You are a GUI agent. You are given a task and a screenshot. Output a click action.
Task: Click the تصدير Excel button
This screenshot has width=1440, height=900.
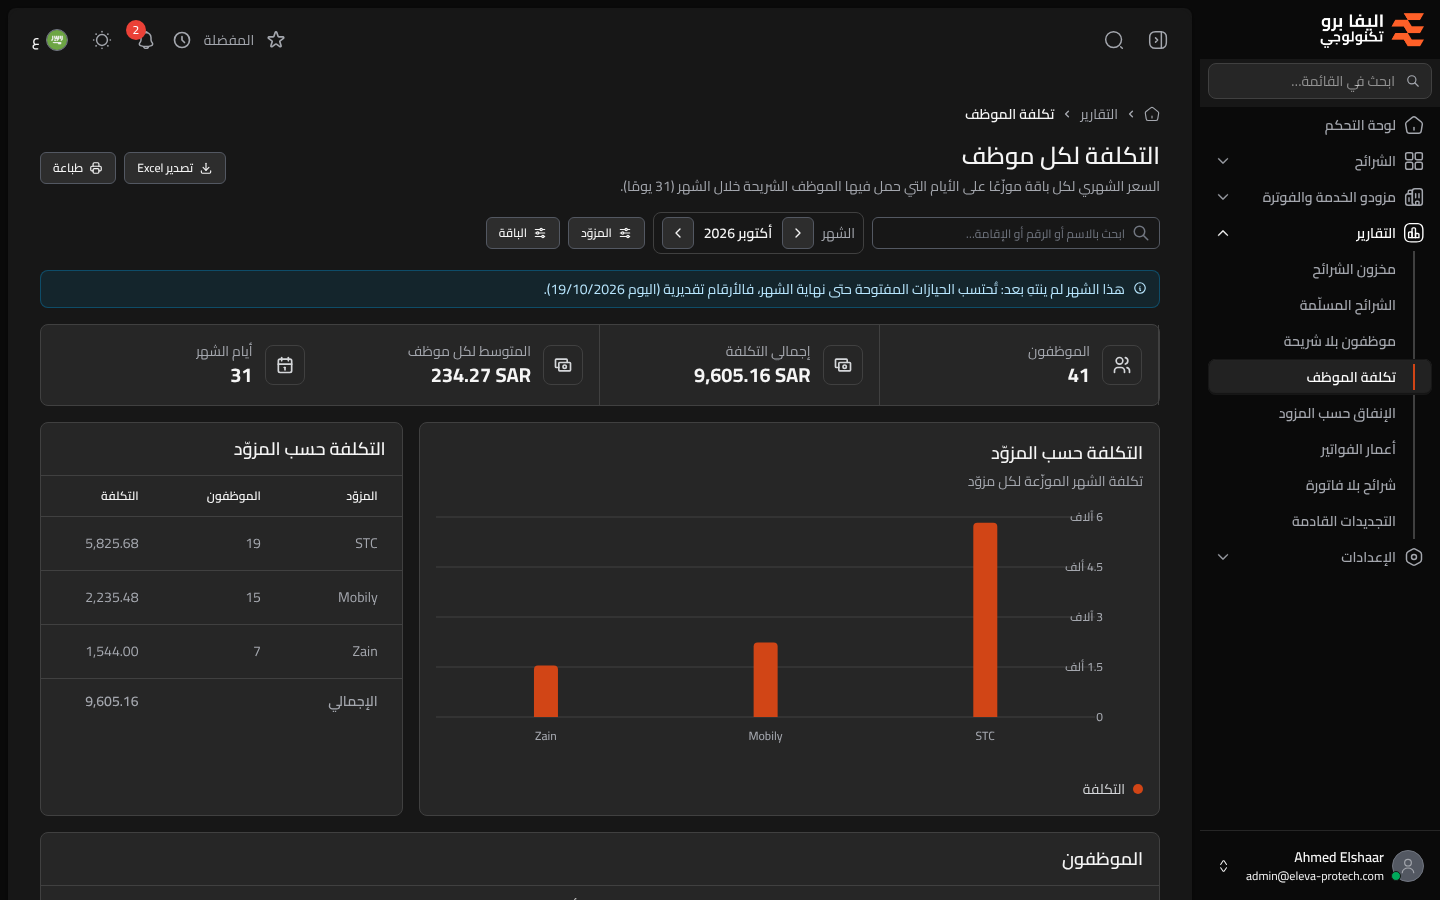[x=175, y=168]
